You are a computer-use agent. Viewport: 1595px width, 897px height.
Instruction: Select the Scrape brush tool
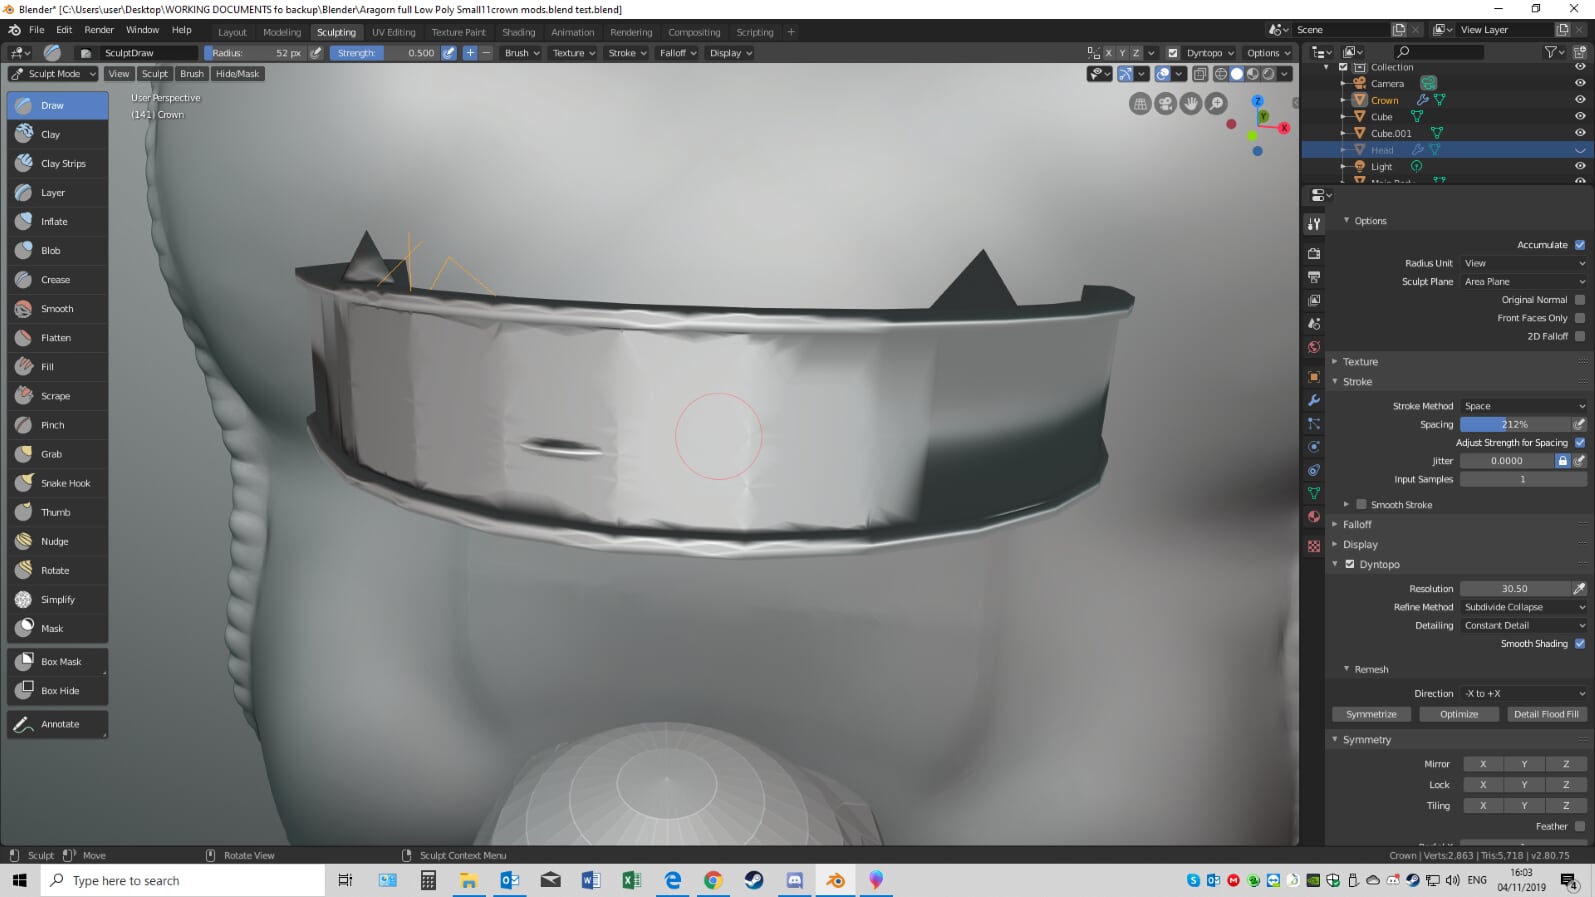(x=58, y=395)
